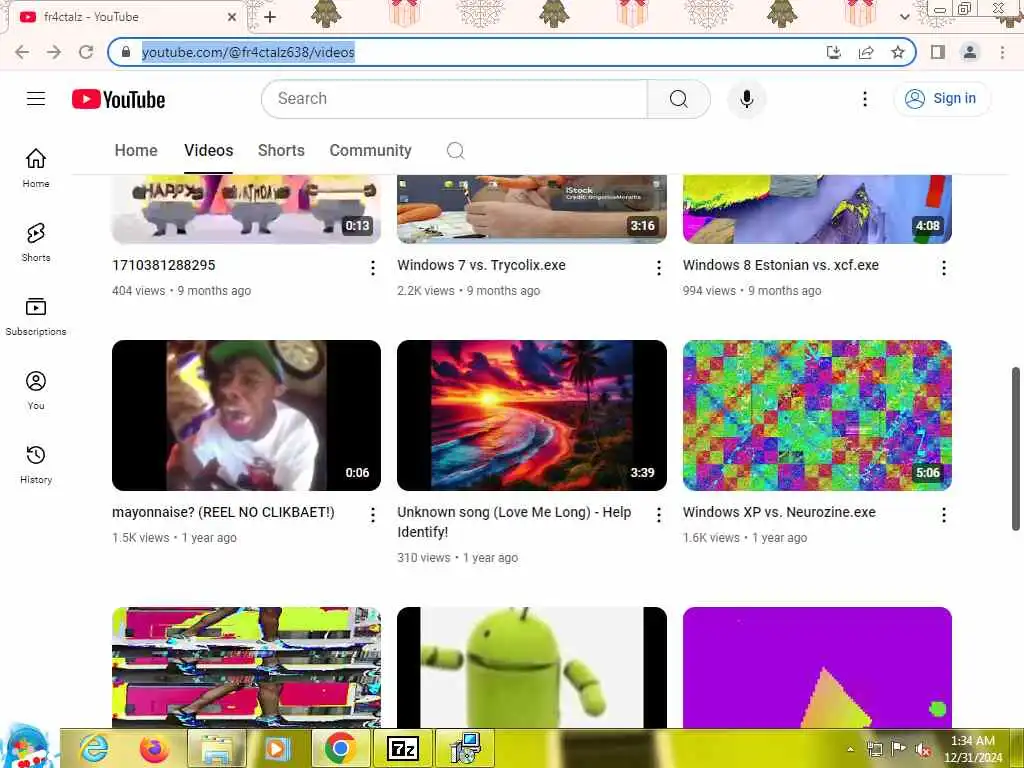Click the page vertical scrollbar thumb
This screenshot has width=1024, height=768.
[x=1016, y=449]
